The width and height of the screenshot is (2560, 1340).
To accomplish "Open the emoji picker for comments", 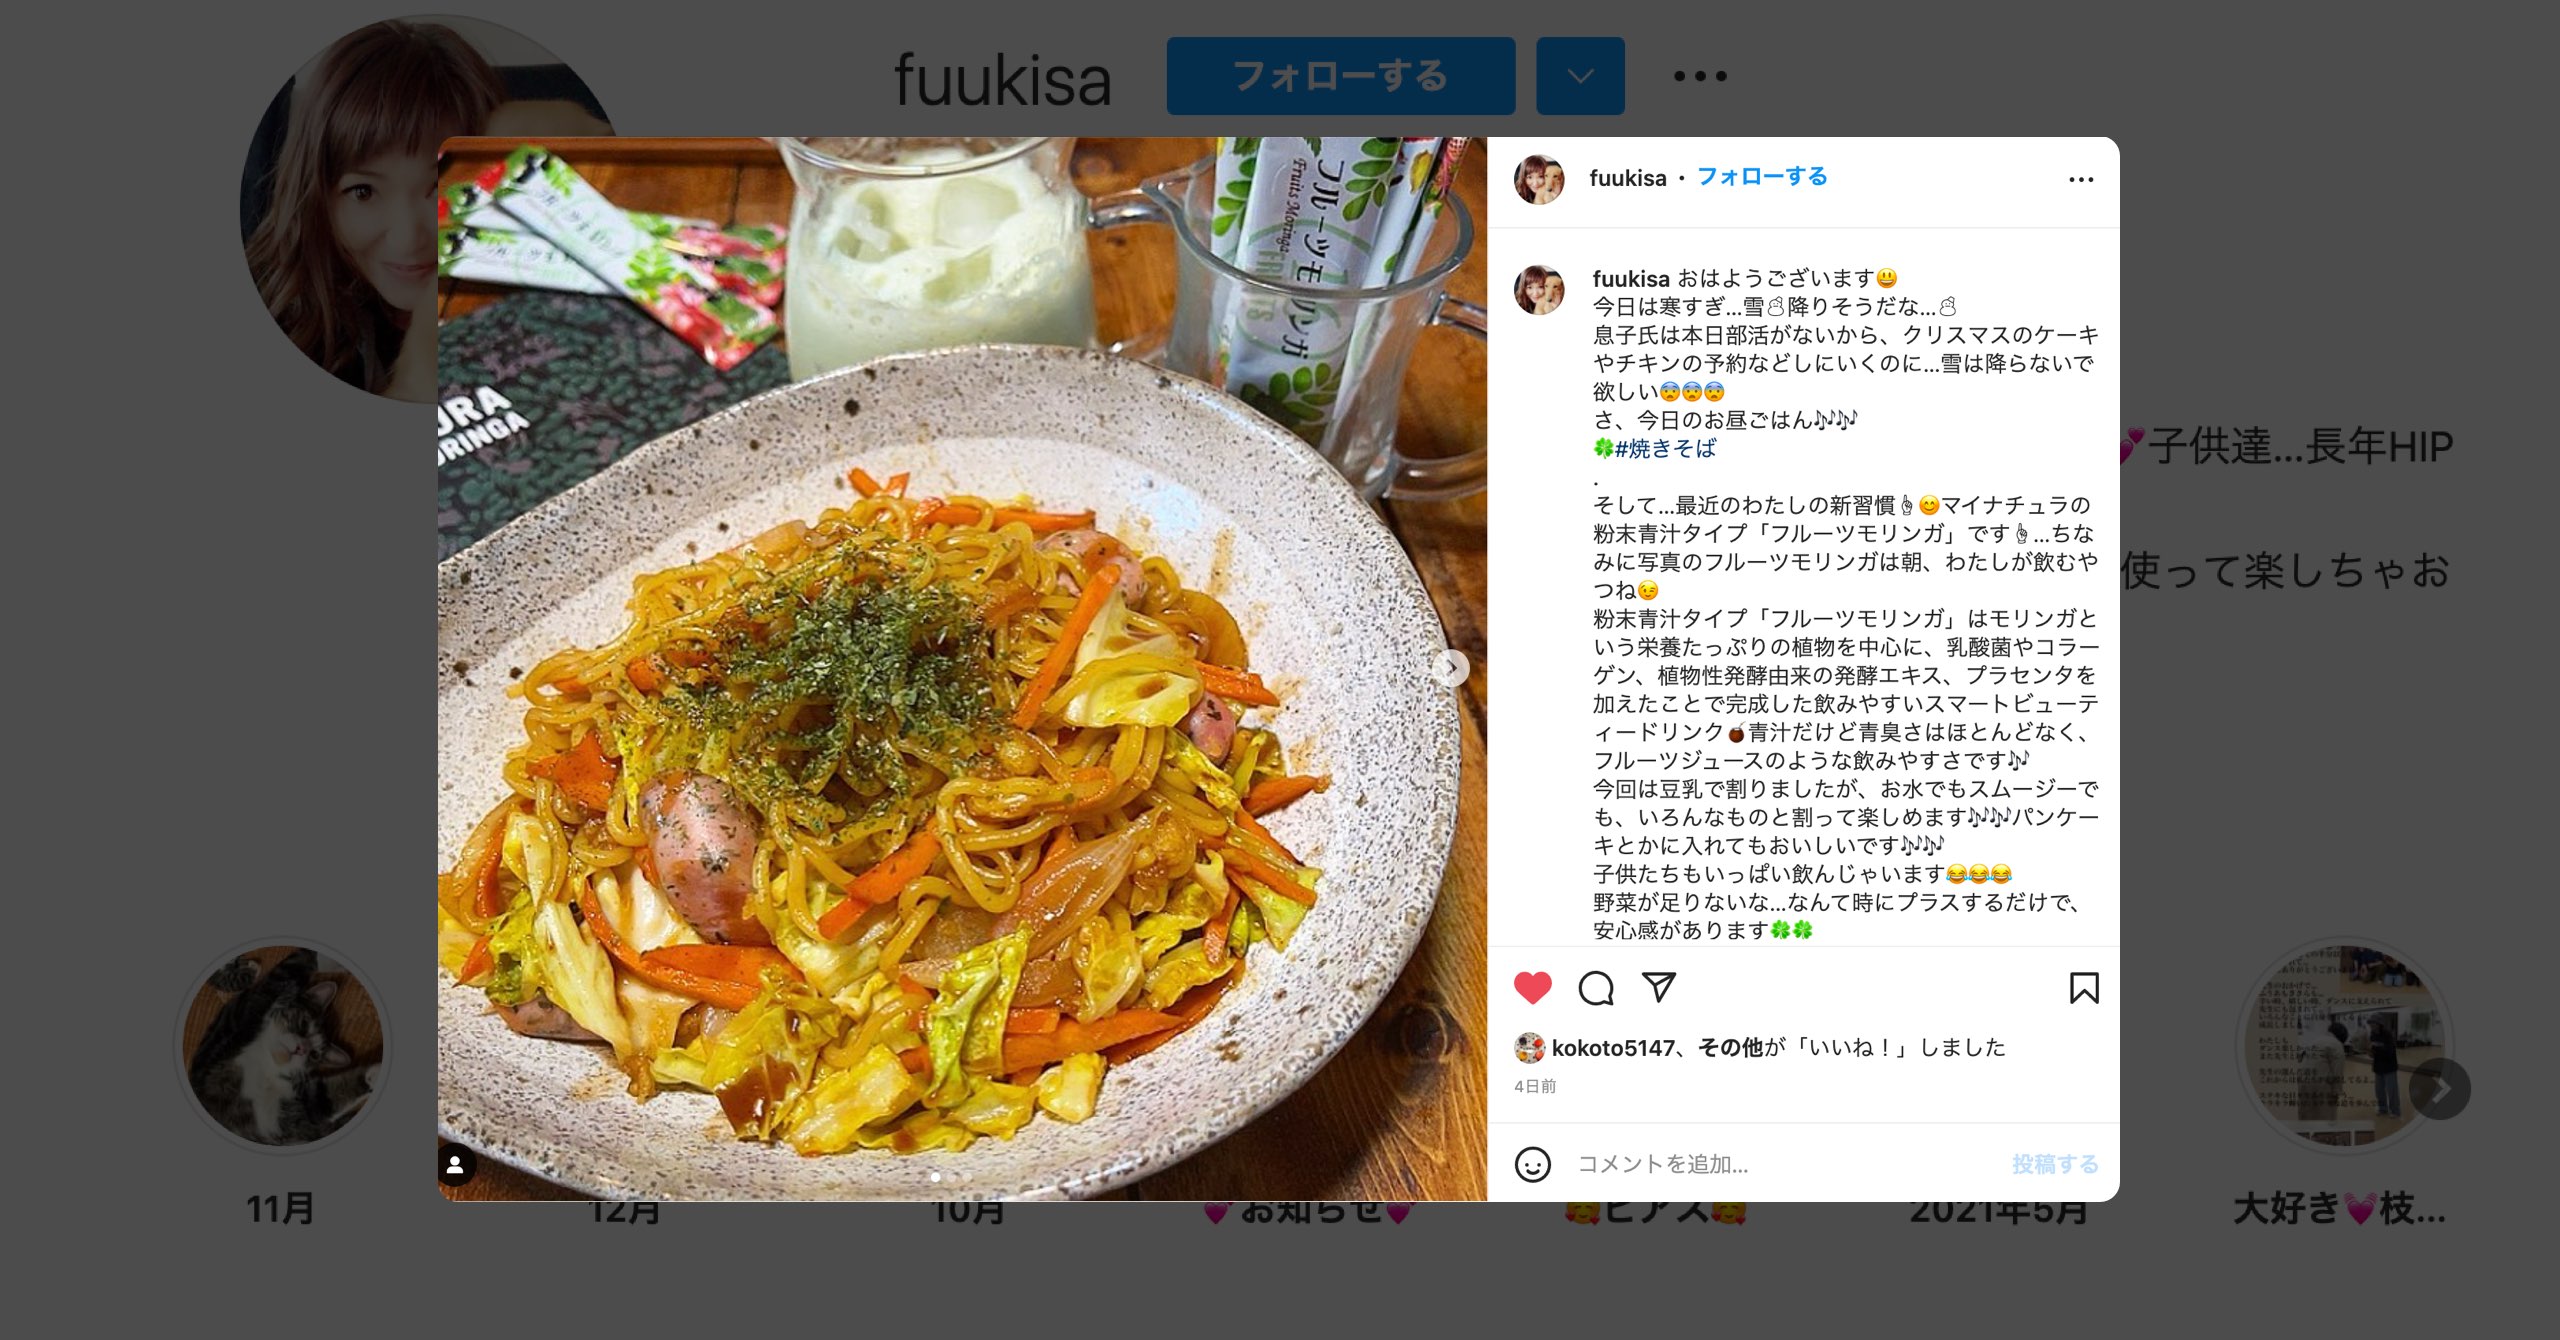I will 1533,1164.
